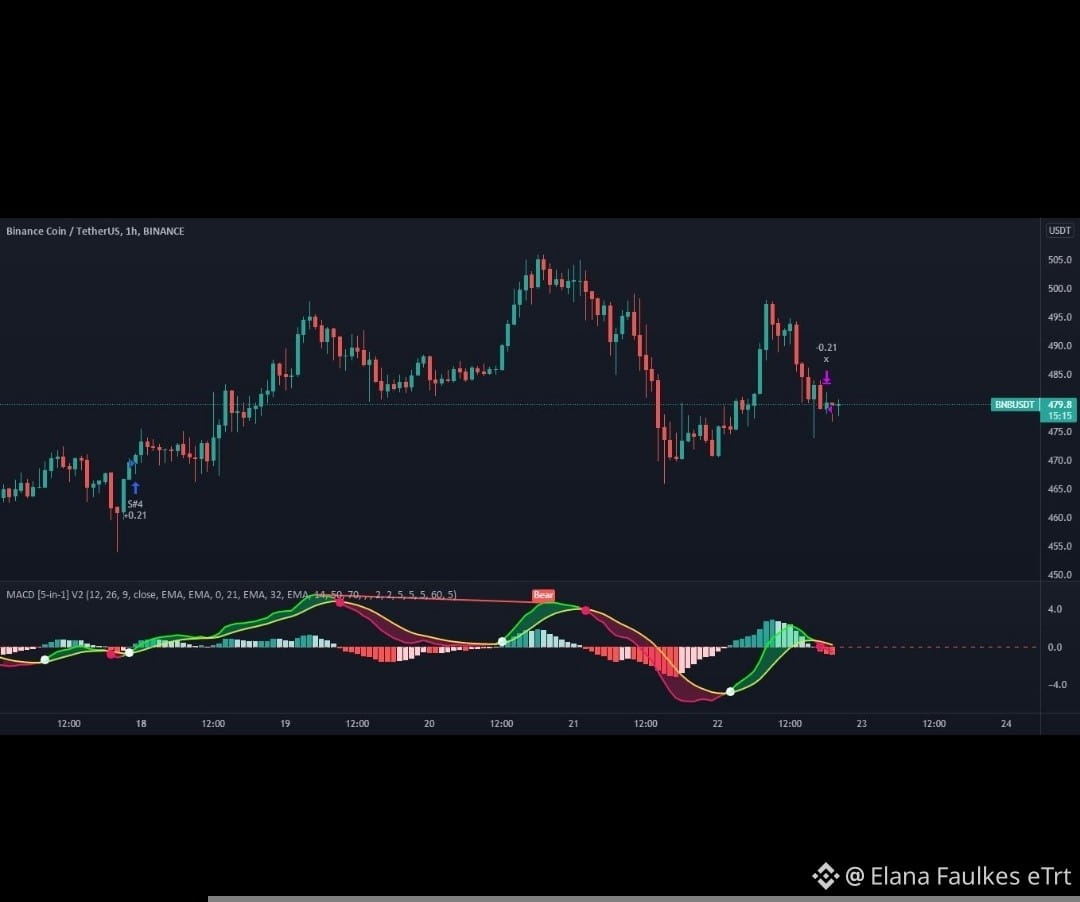Click the S#4 trade annotation text
The height and width of the screenshot is (902, 1080).
click(x=135, y=504)
